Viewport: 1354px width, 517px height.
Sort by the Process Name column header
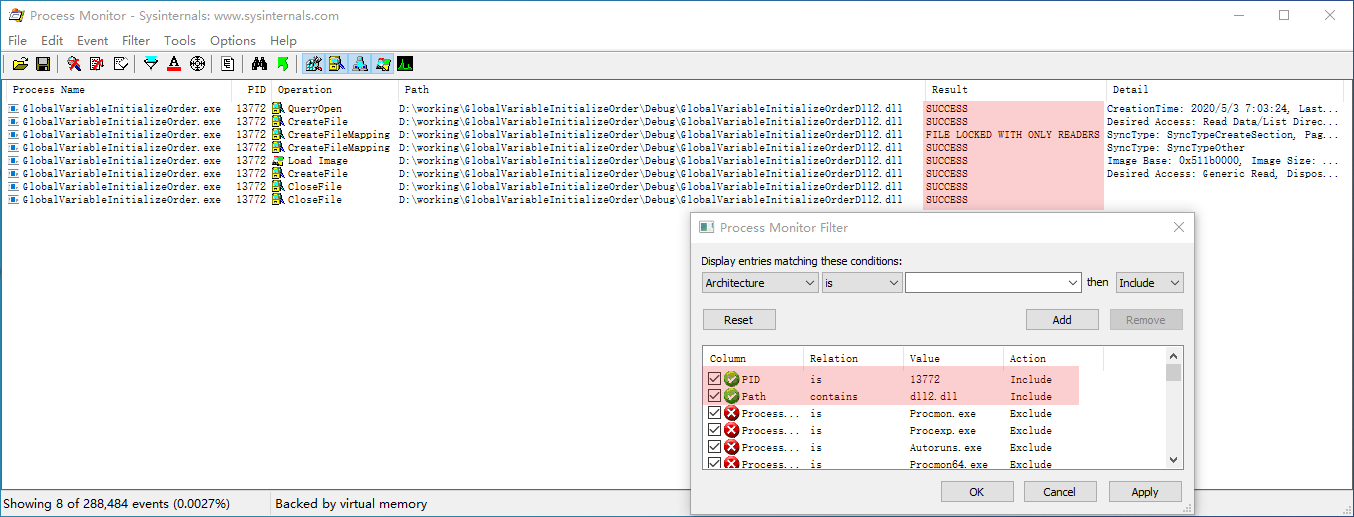(x=118, y=89)
